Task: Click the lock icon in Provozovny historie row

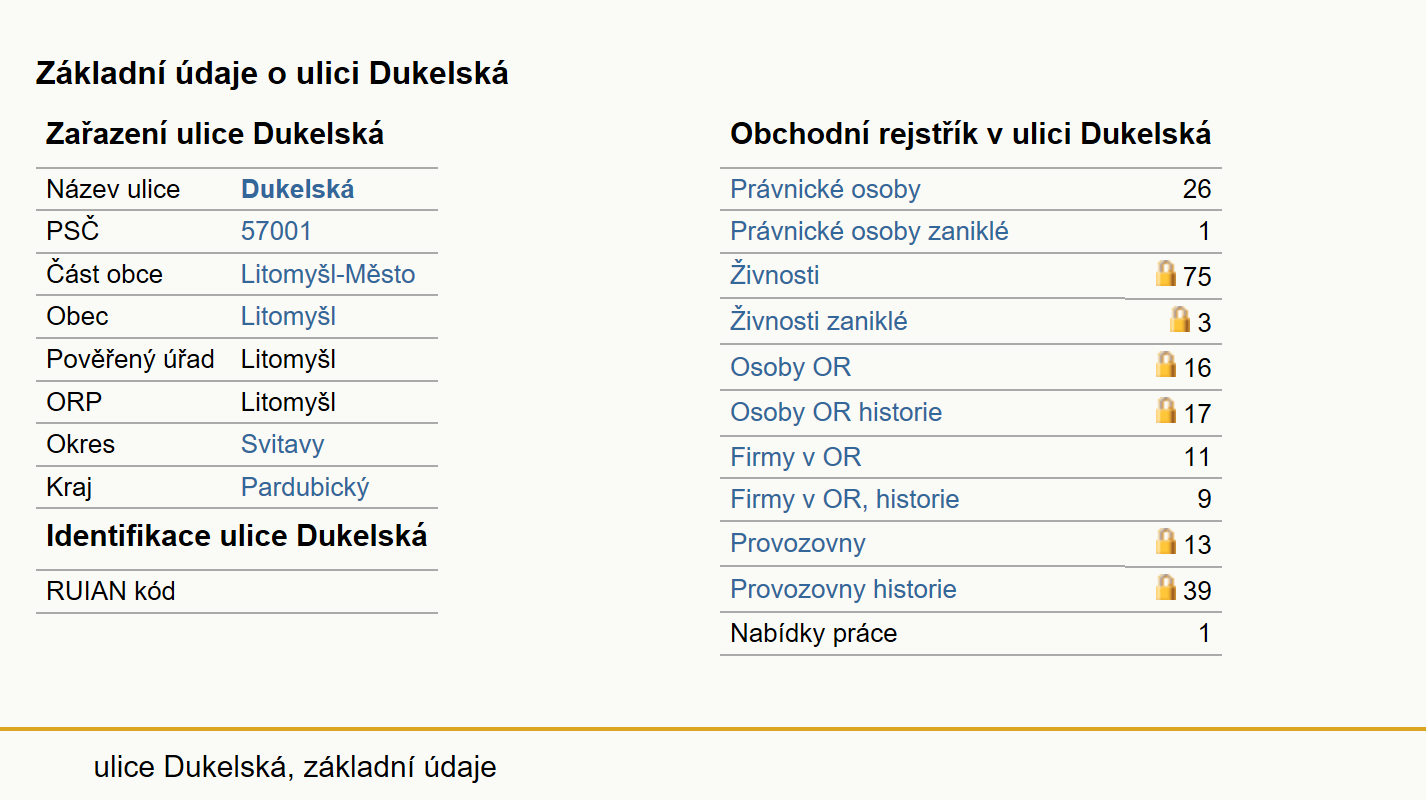Action: (x=1166, y=586)
